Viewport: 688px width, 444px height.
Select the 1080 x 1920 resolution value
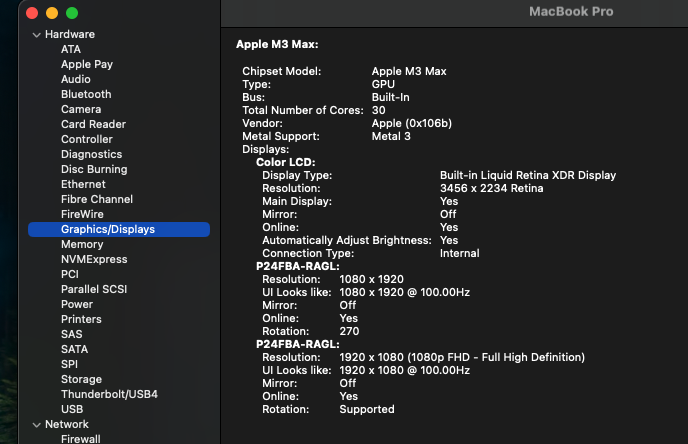(371, 279)
